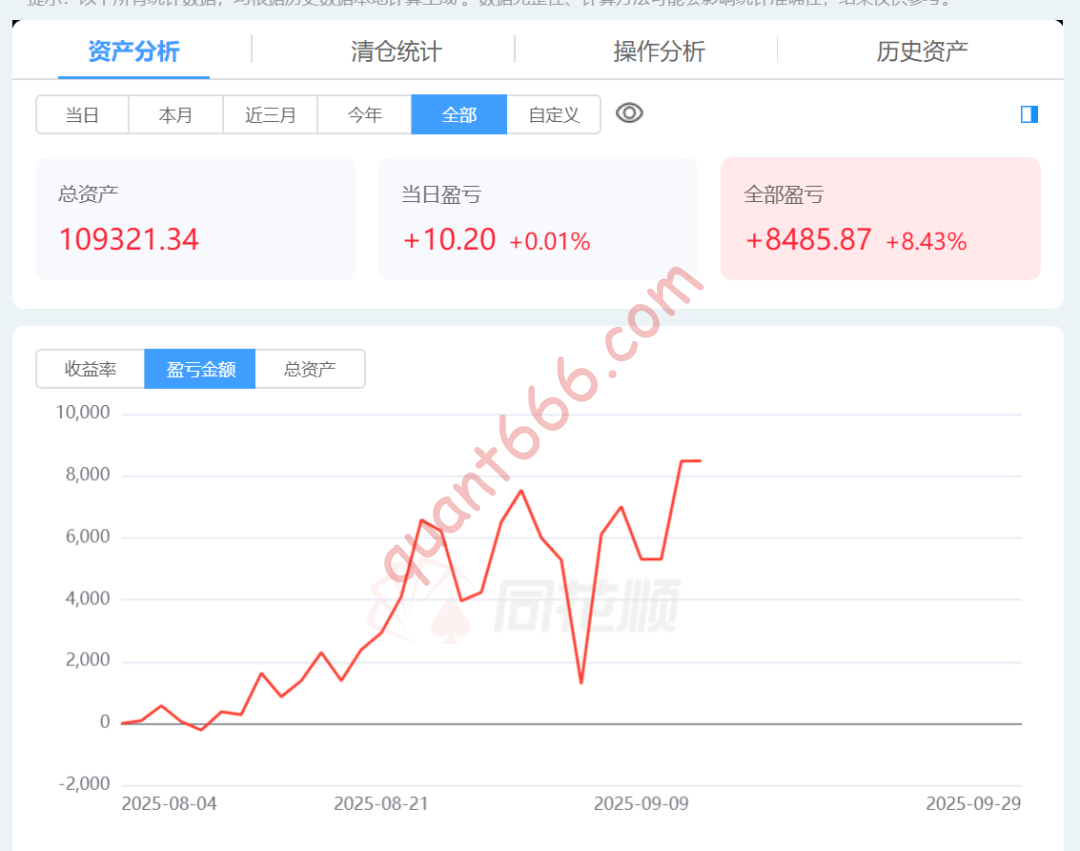Click the 当日盈亏 summary card

[538, 218]
